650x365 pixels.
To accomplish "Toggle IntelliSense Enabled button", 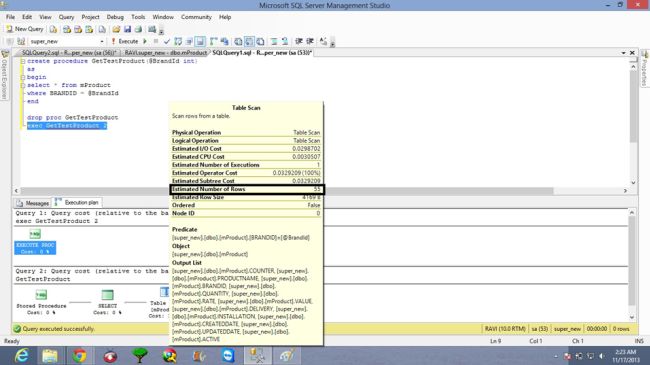I will (x=200, y=41).
